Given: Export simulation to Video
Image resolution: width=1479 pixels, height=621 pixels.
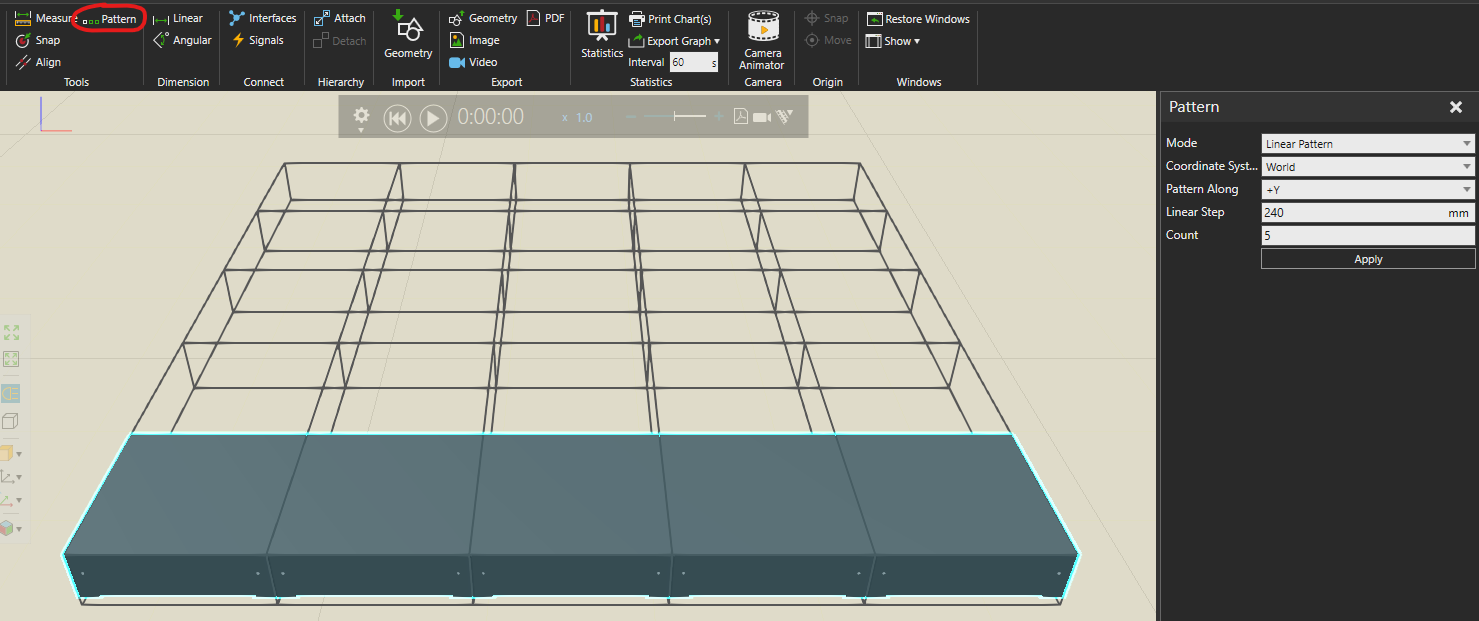Looking at the screenshot, I should (x=472, y=62).
